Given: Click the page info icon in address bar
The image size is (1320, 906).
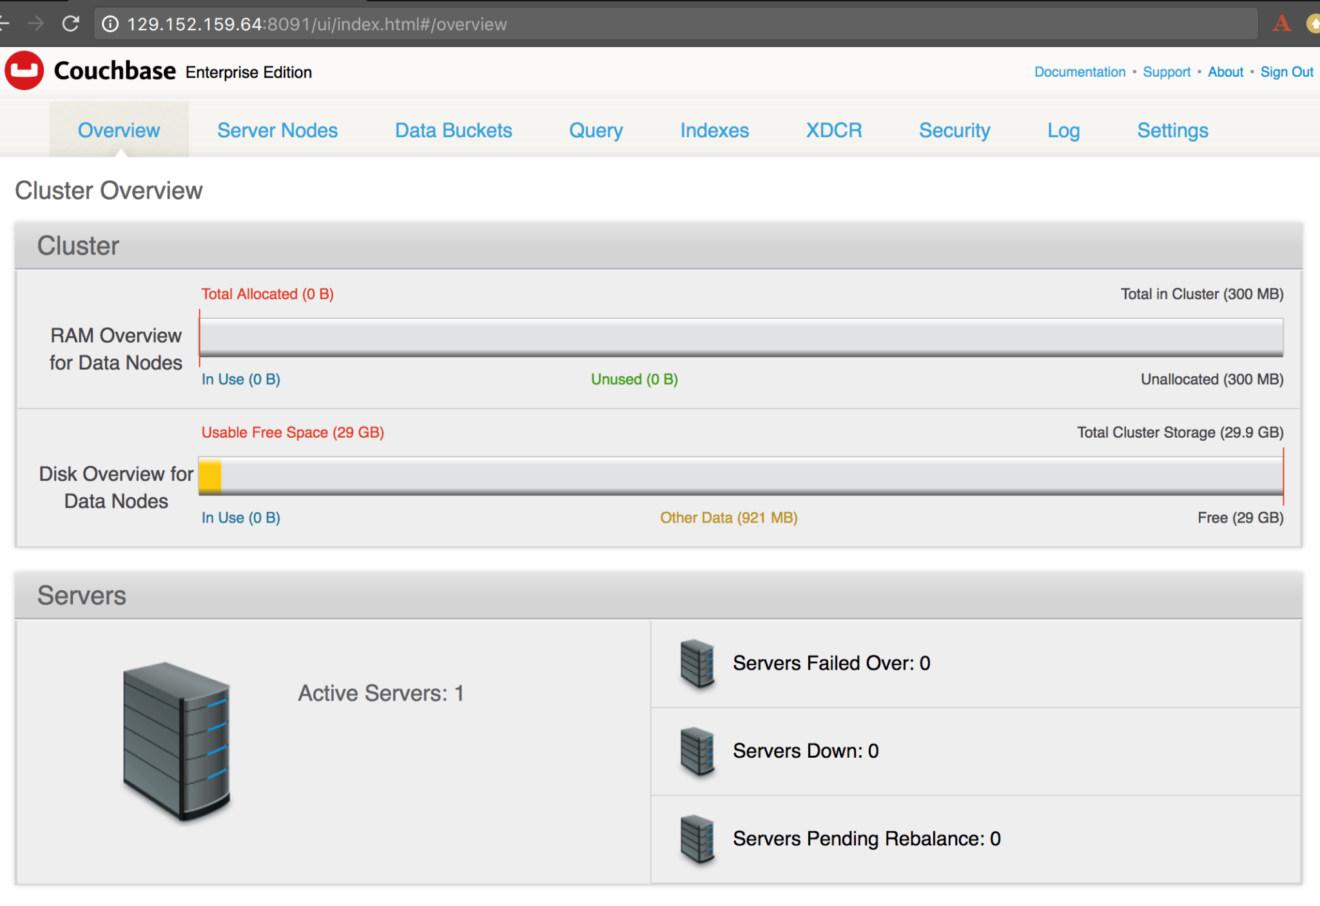Looking at the screenshot, I should pos(110,24).
